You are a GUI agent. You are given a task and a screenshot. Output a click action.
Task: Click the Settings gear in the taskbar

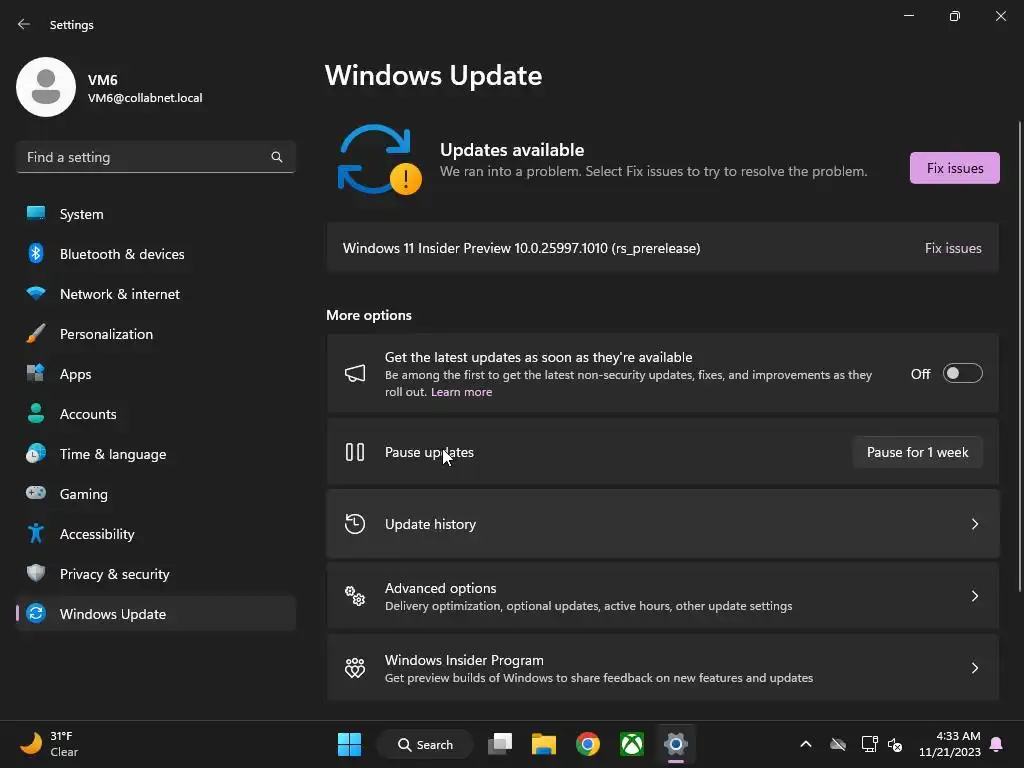click(x=676, y=744)
